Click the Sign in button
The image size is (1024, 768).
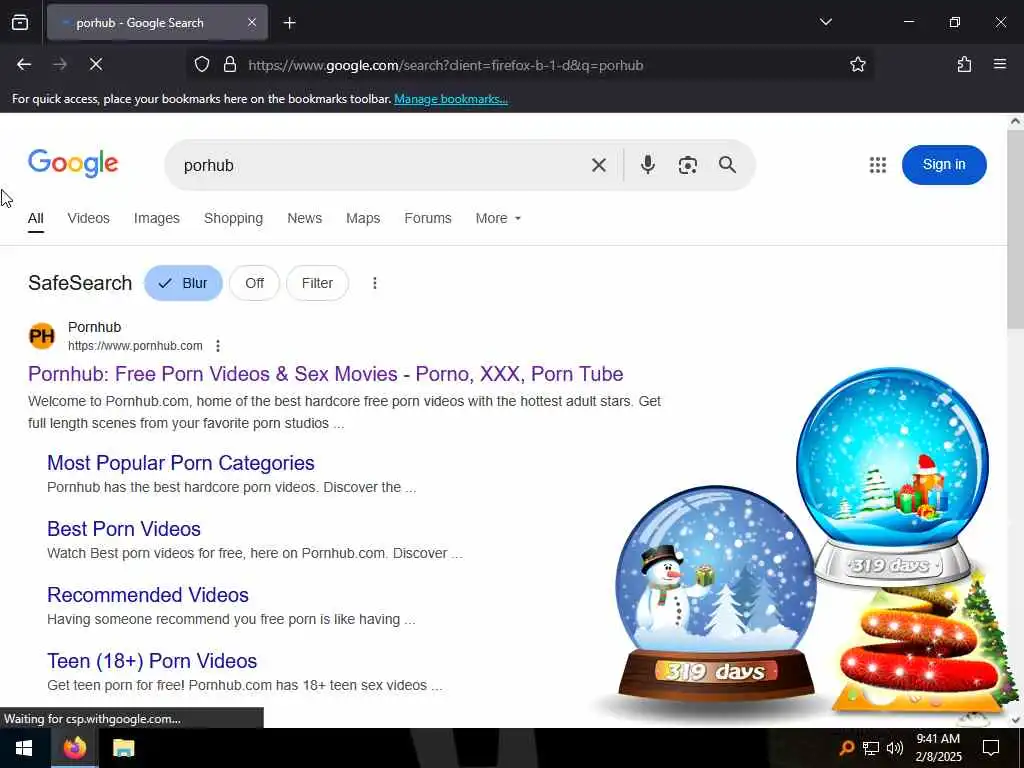tap(944, 165)
